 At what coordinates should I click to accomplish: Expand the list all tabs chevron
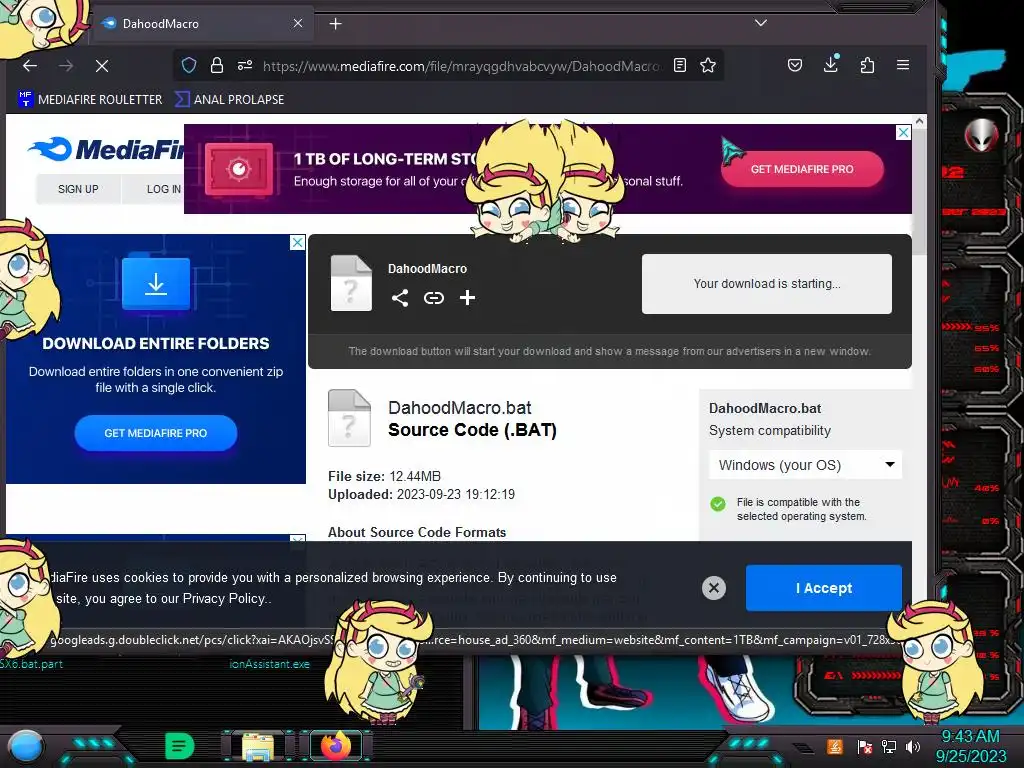(761, 23)
